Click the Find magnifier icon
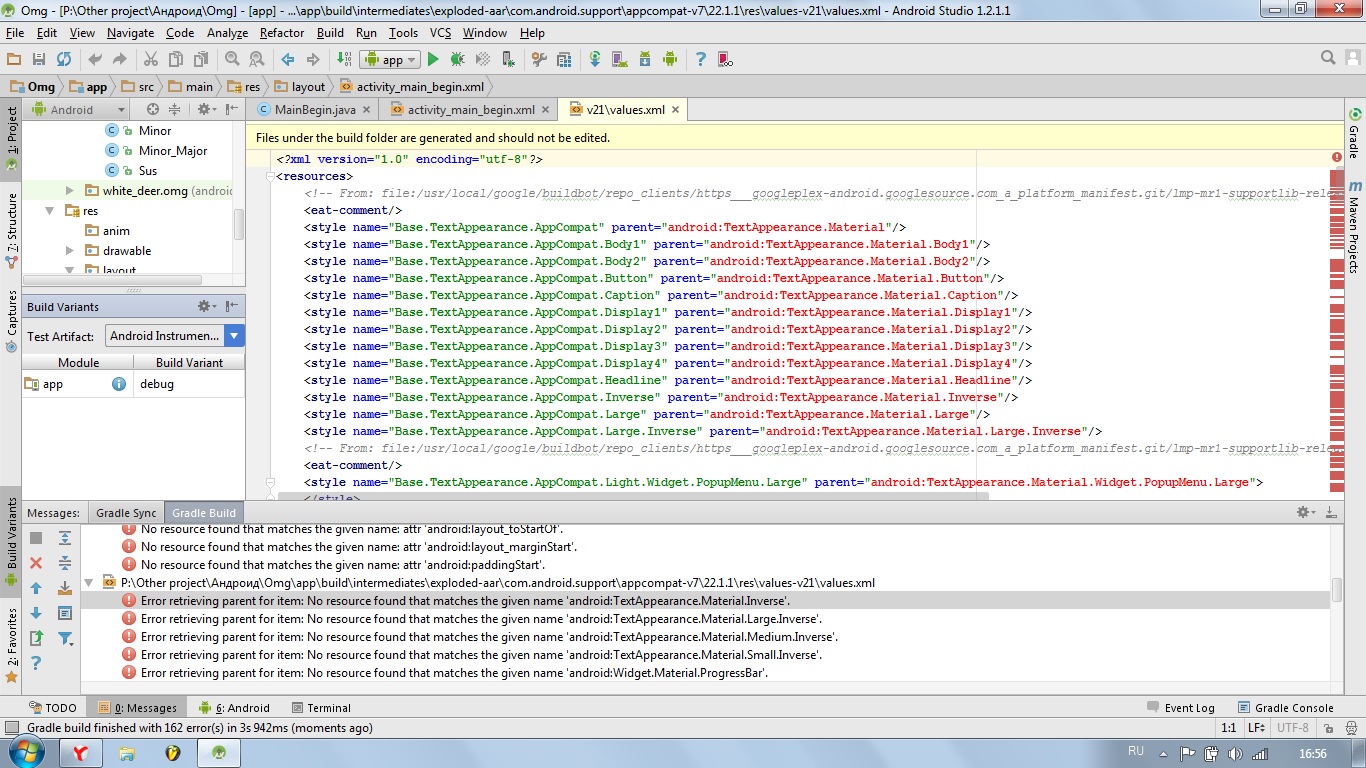This screenshot has height=768, width=1366. 232,59
